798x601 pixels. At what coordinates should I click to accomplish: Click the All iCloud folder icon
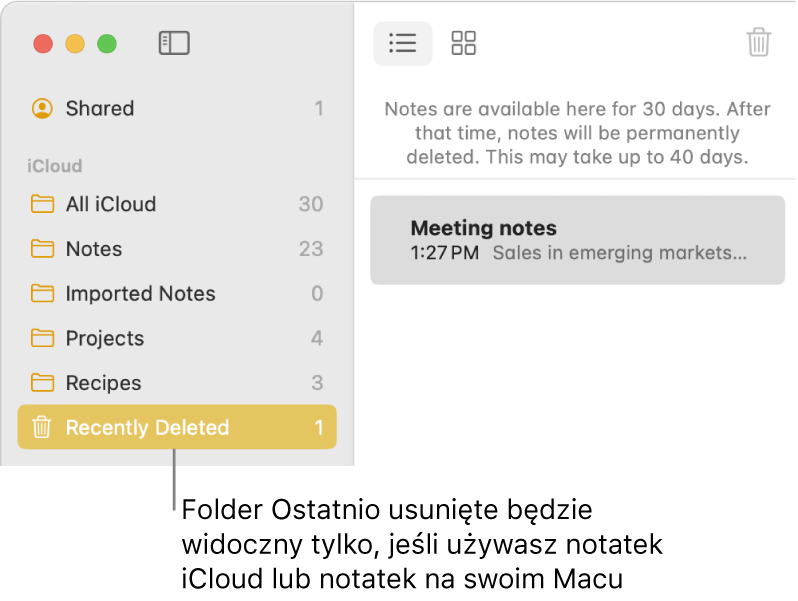[x=42, y=204]
